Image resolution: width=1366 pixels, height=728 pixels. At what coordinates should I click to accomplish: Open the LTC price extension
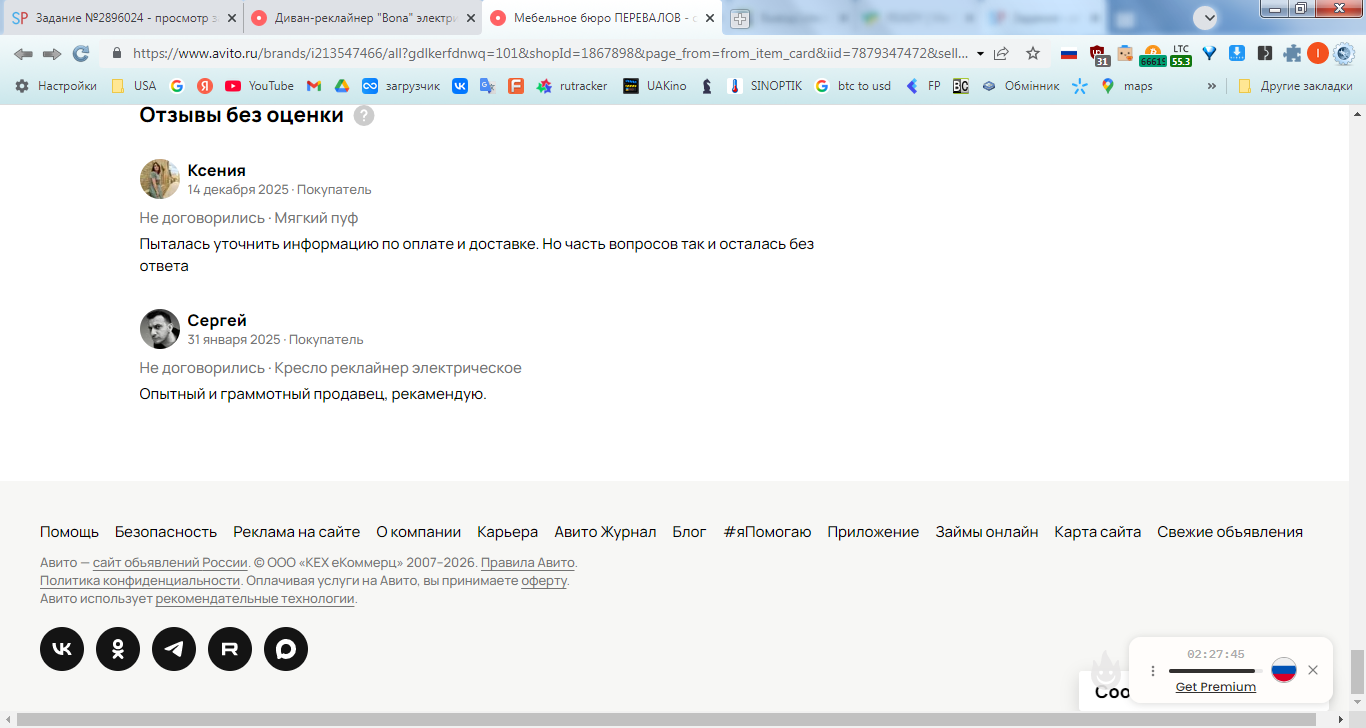click(x=1181, y=55)
